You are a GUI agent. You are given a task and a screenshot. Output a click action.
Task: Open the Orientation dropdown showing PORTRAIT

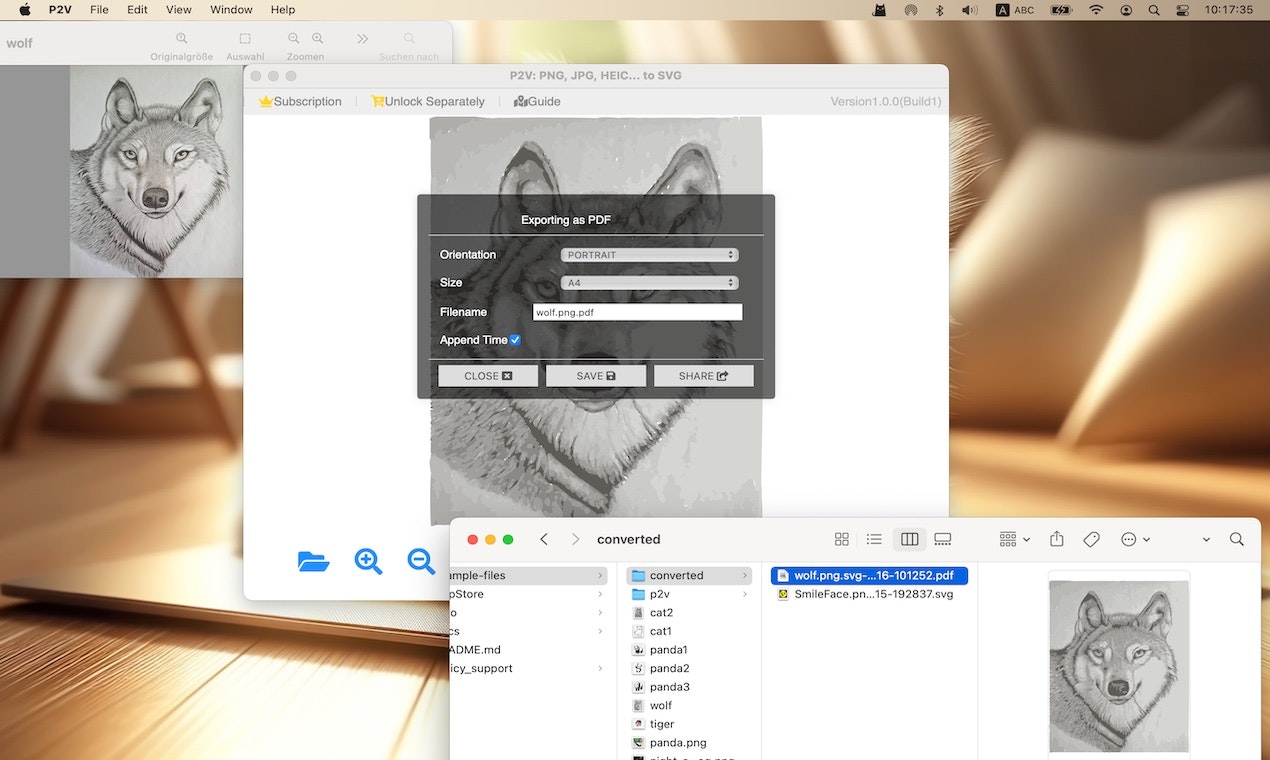(649, 254)
